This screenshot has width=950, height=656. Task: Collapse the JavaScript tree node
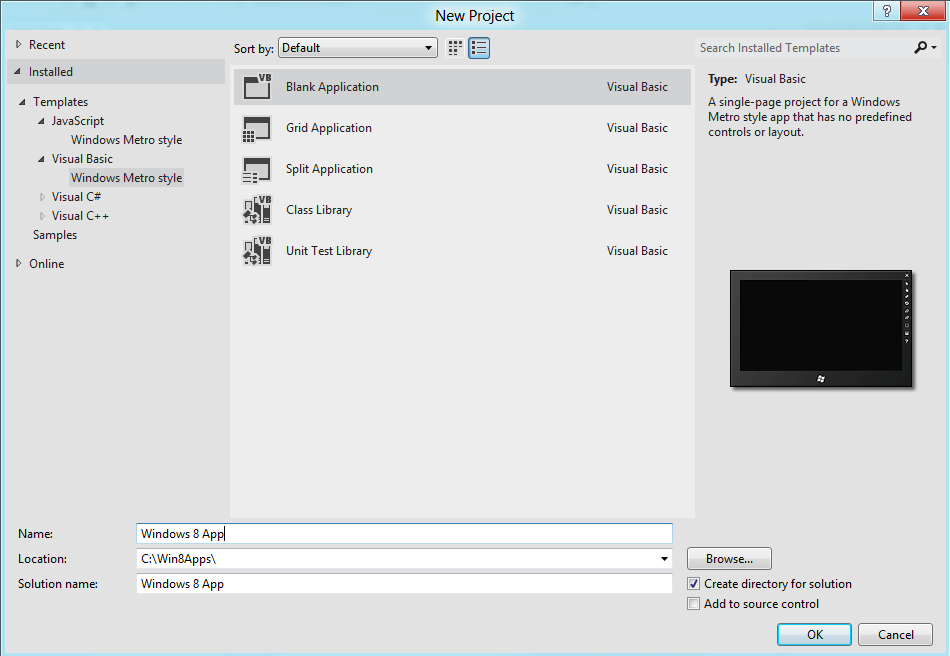pyautogui.click(x=41, y=121)
